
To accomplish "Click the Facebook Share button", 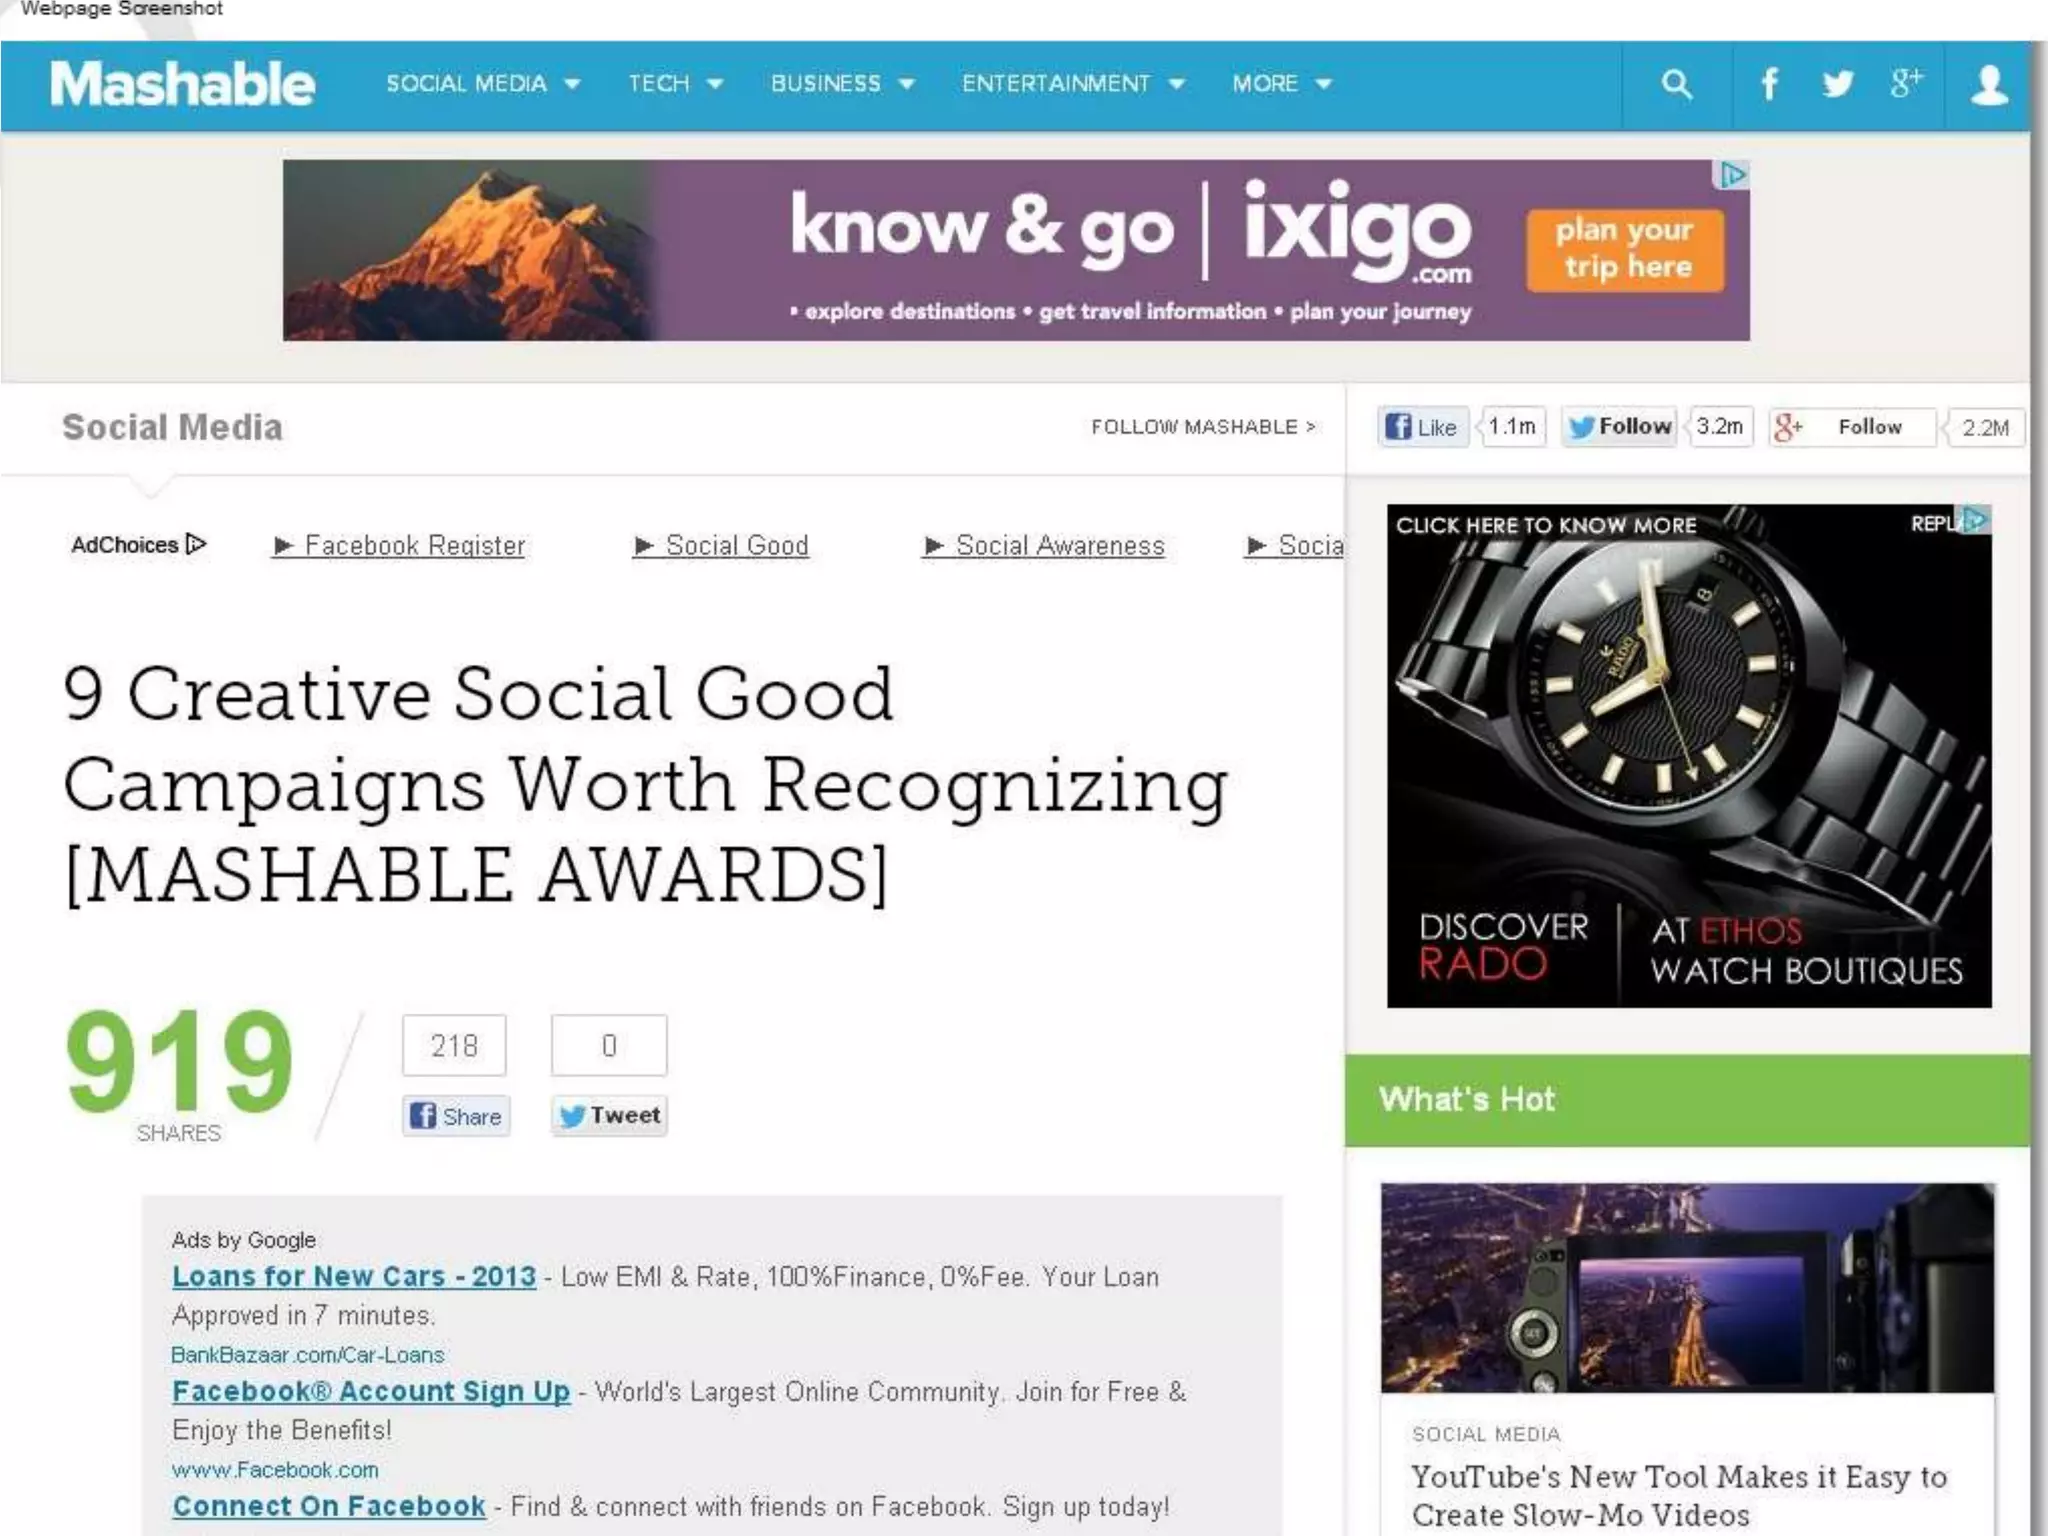I will coord(456,1116).
